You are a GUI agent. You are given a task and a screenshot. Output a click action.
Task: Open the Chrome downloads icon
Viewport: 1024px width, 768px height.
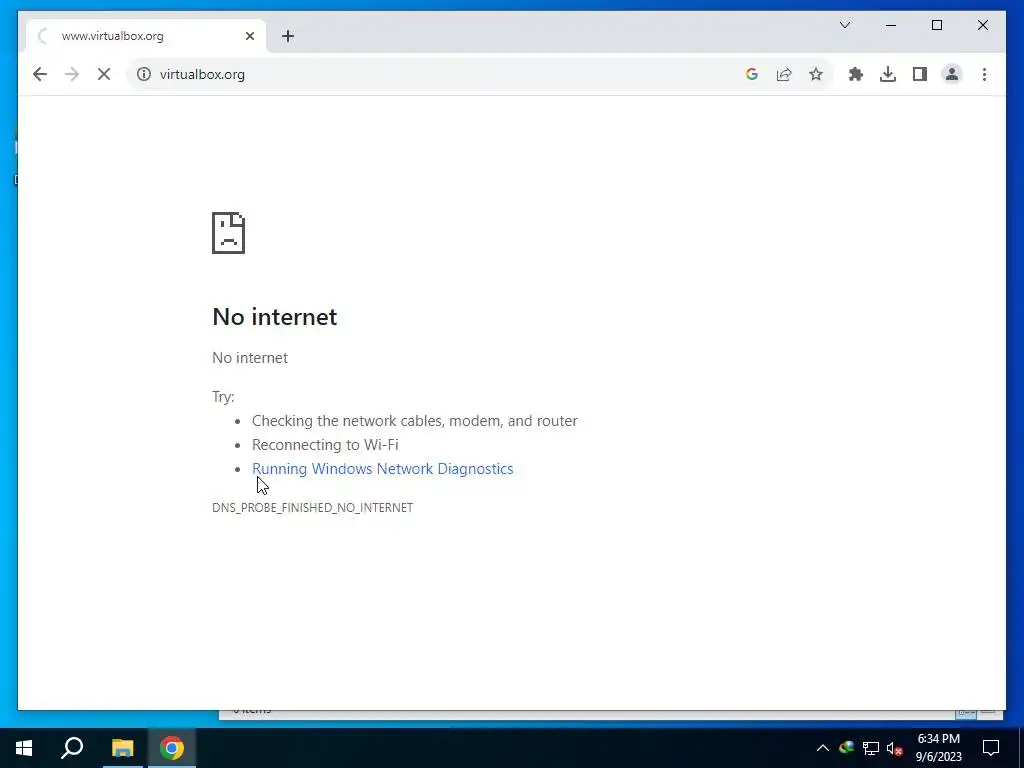click(888, 74)
